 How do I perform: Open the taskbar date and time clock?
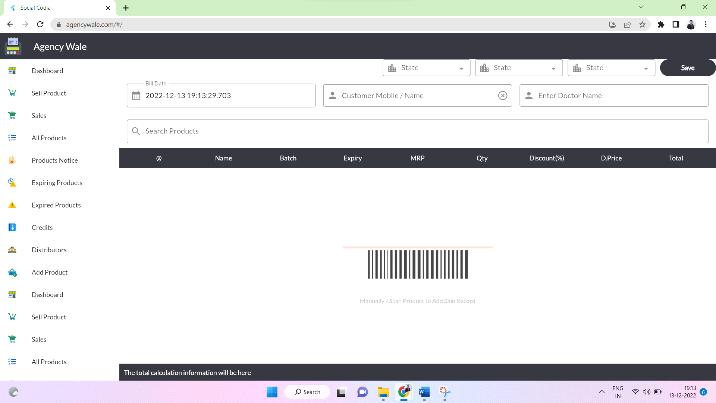[x=683, y=392]
